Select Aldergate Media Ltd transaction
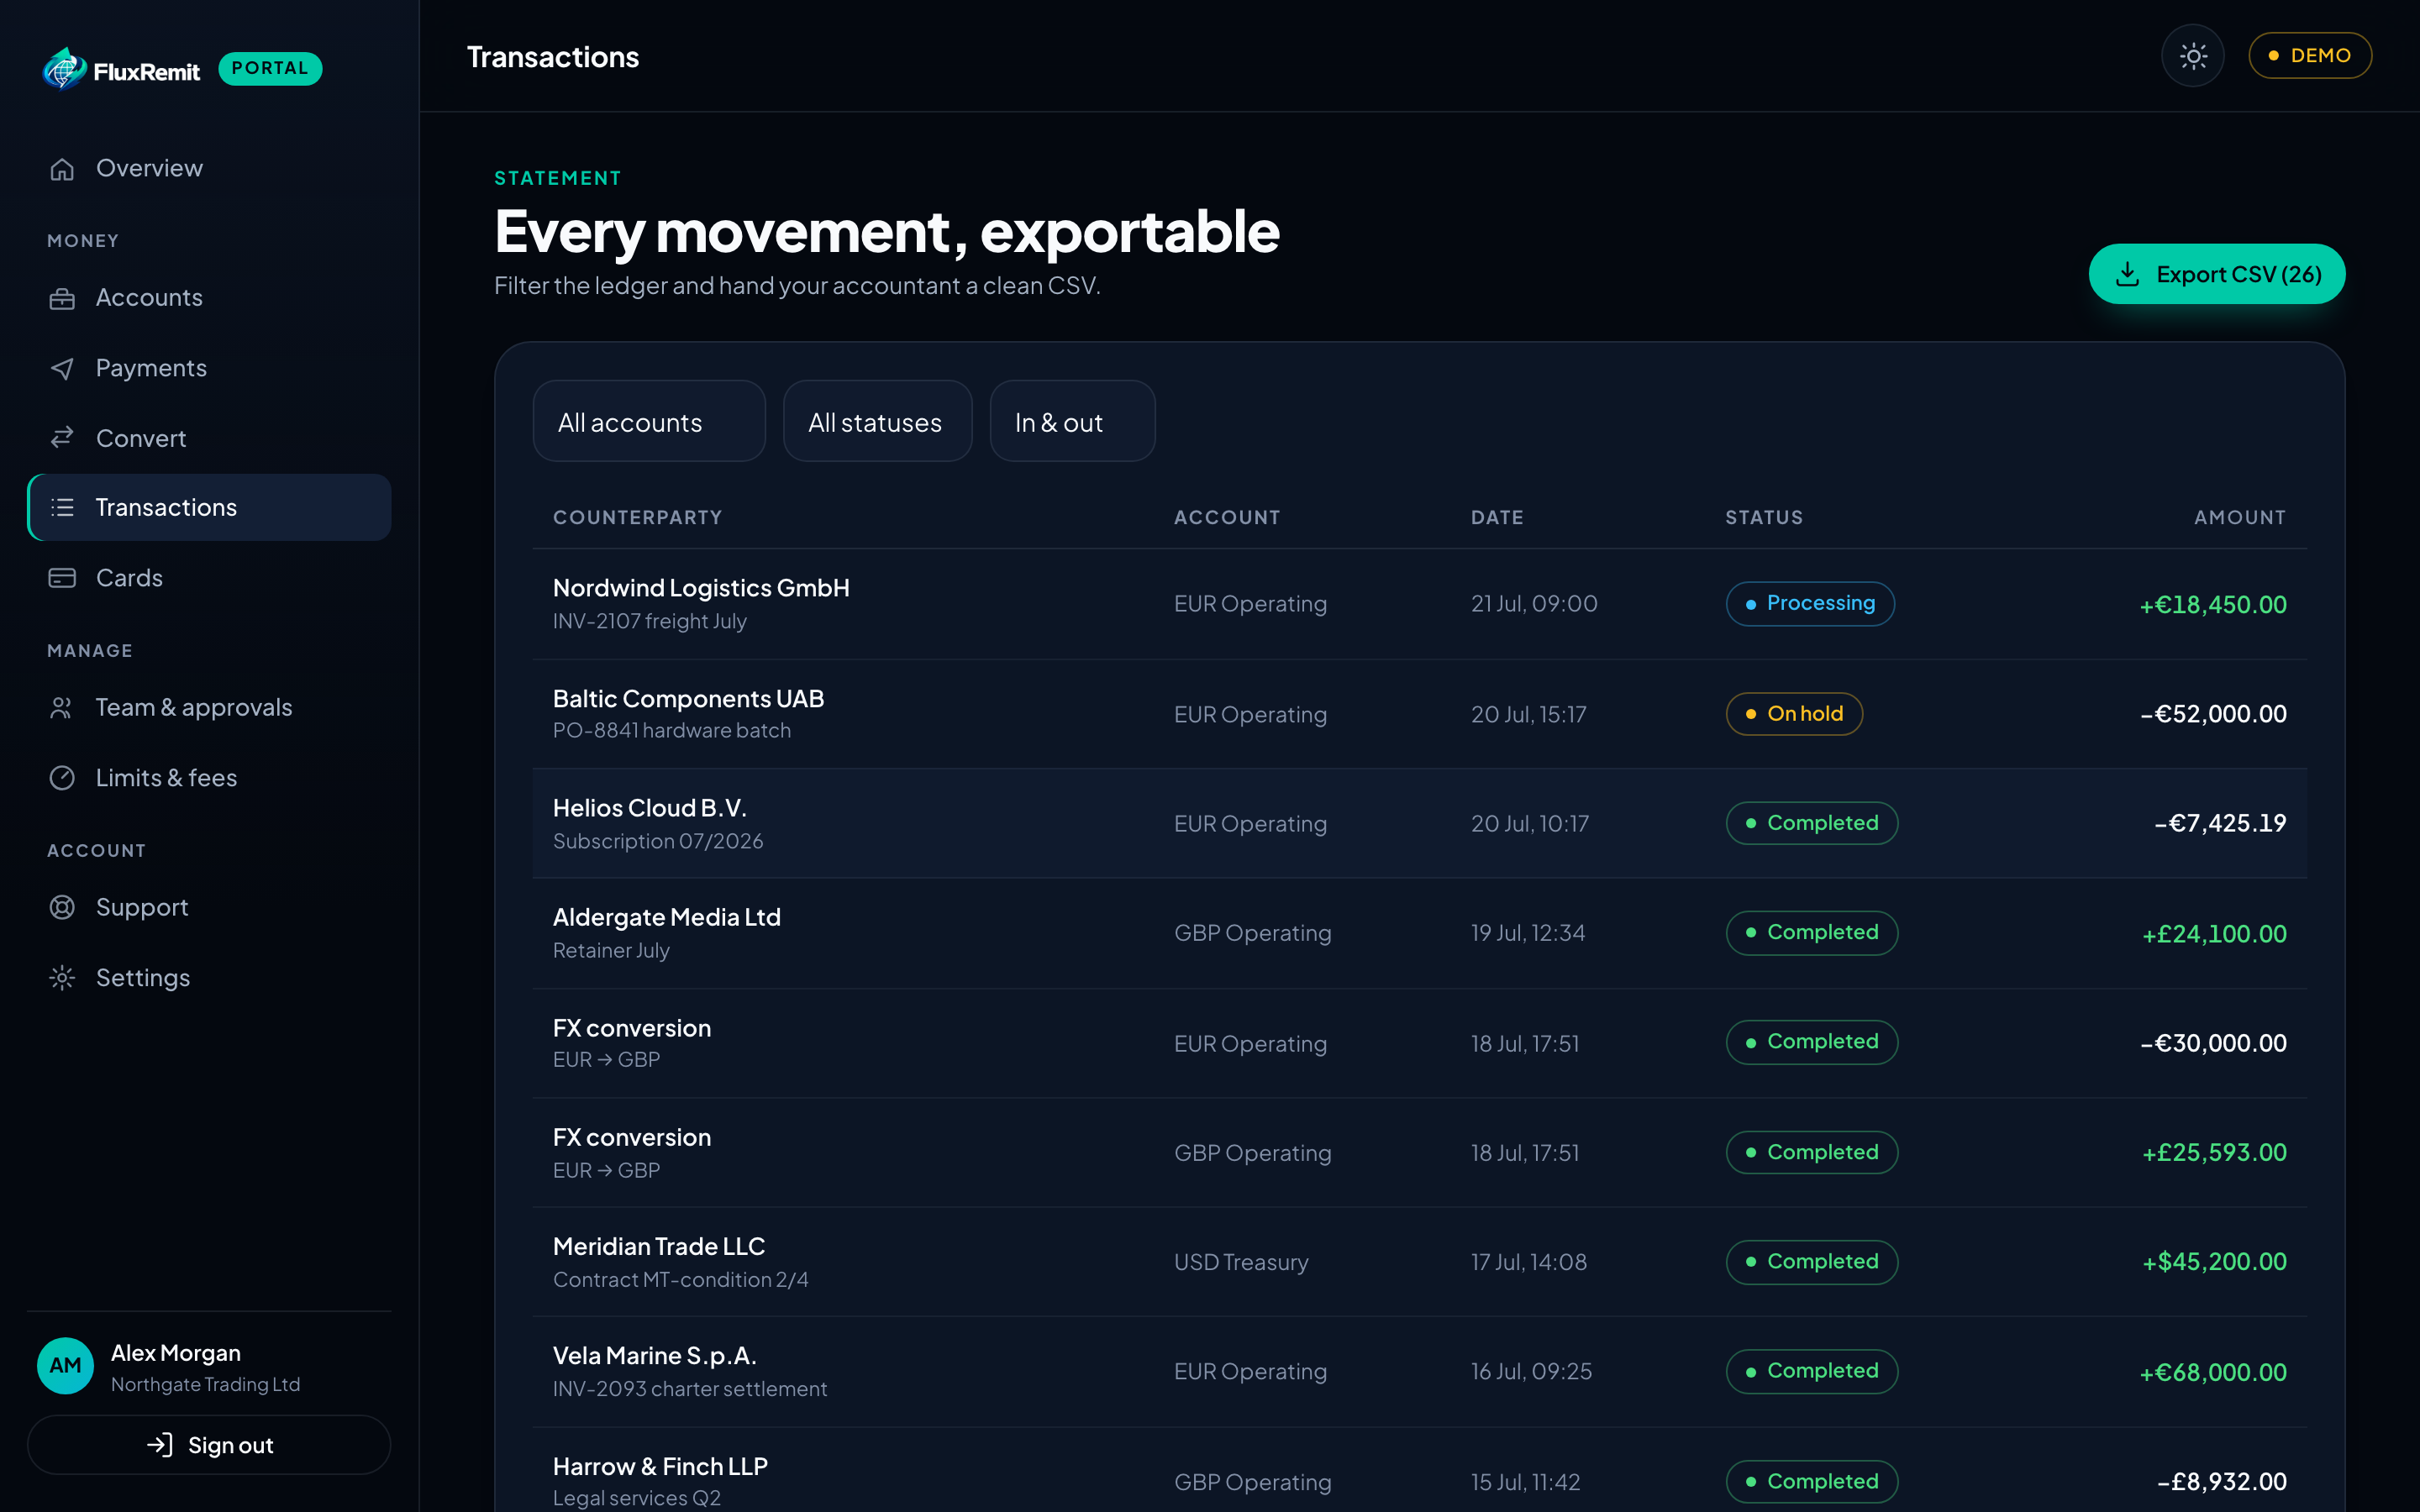This screenshot has width=2420, height=1512. pyautogui.click(x=1420, y=933)
